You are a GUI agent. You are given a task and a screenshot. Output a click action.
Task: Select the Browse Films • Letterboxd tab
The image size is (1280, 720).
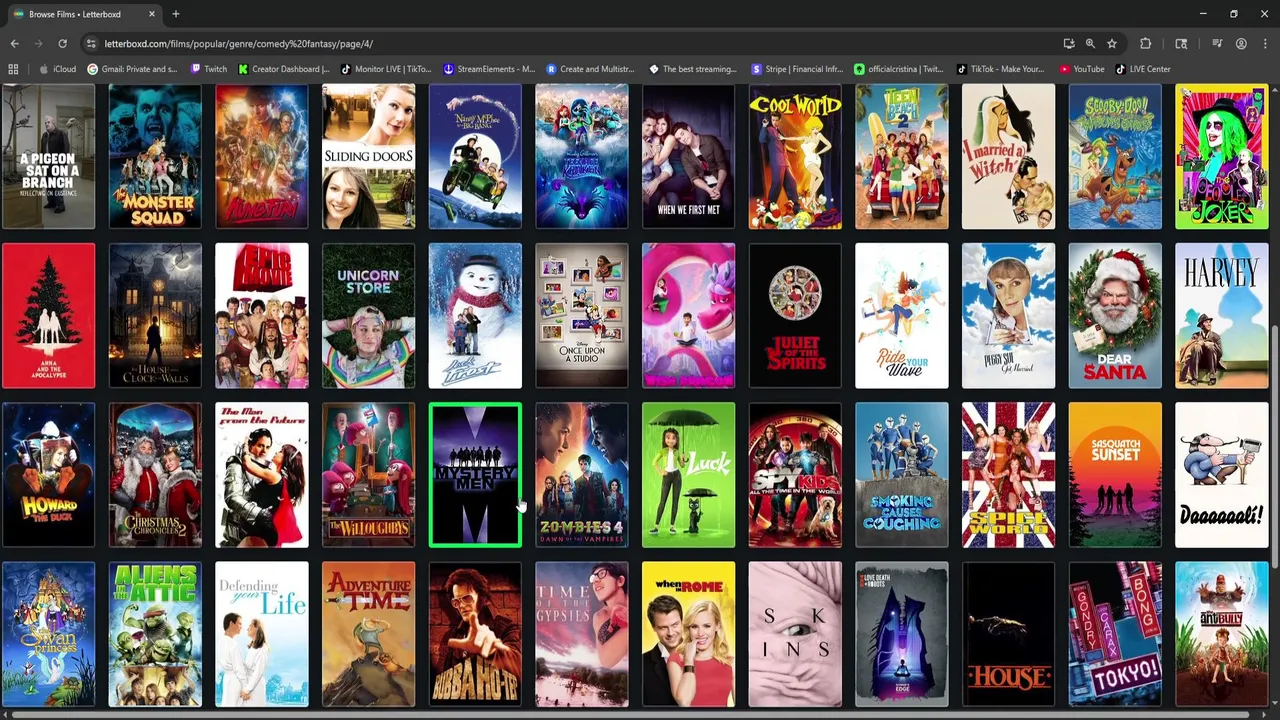[x=84, y=14]
